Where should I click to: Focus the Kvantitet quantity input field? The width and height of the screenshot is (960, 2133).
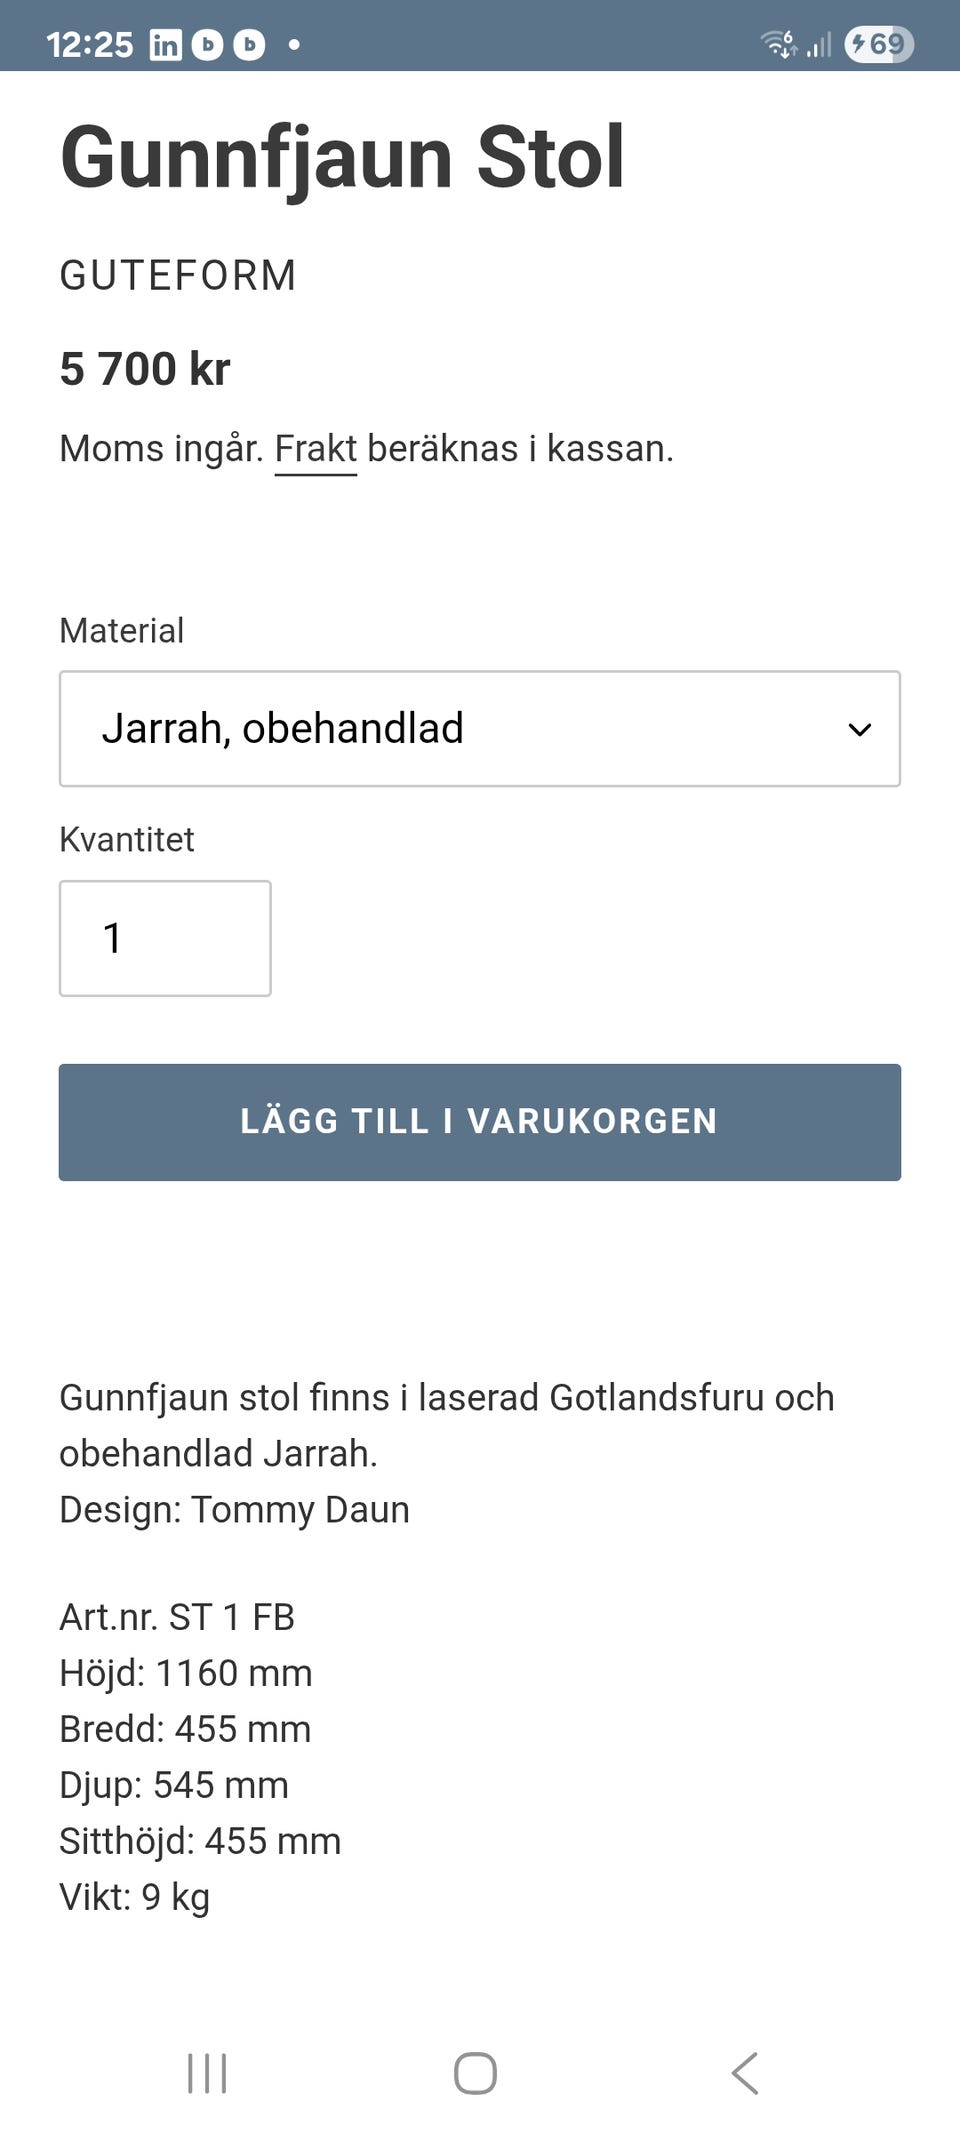click(x=165, y=938)
